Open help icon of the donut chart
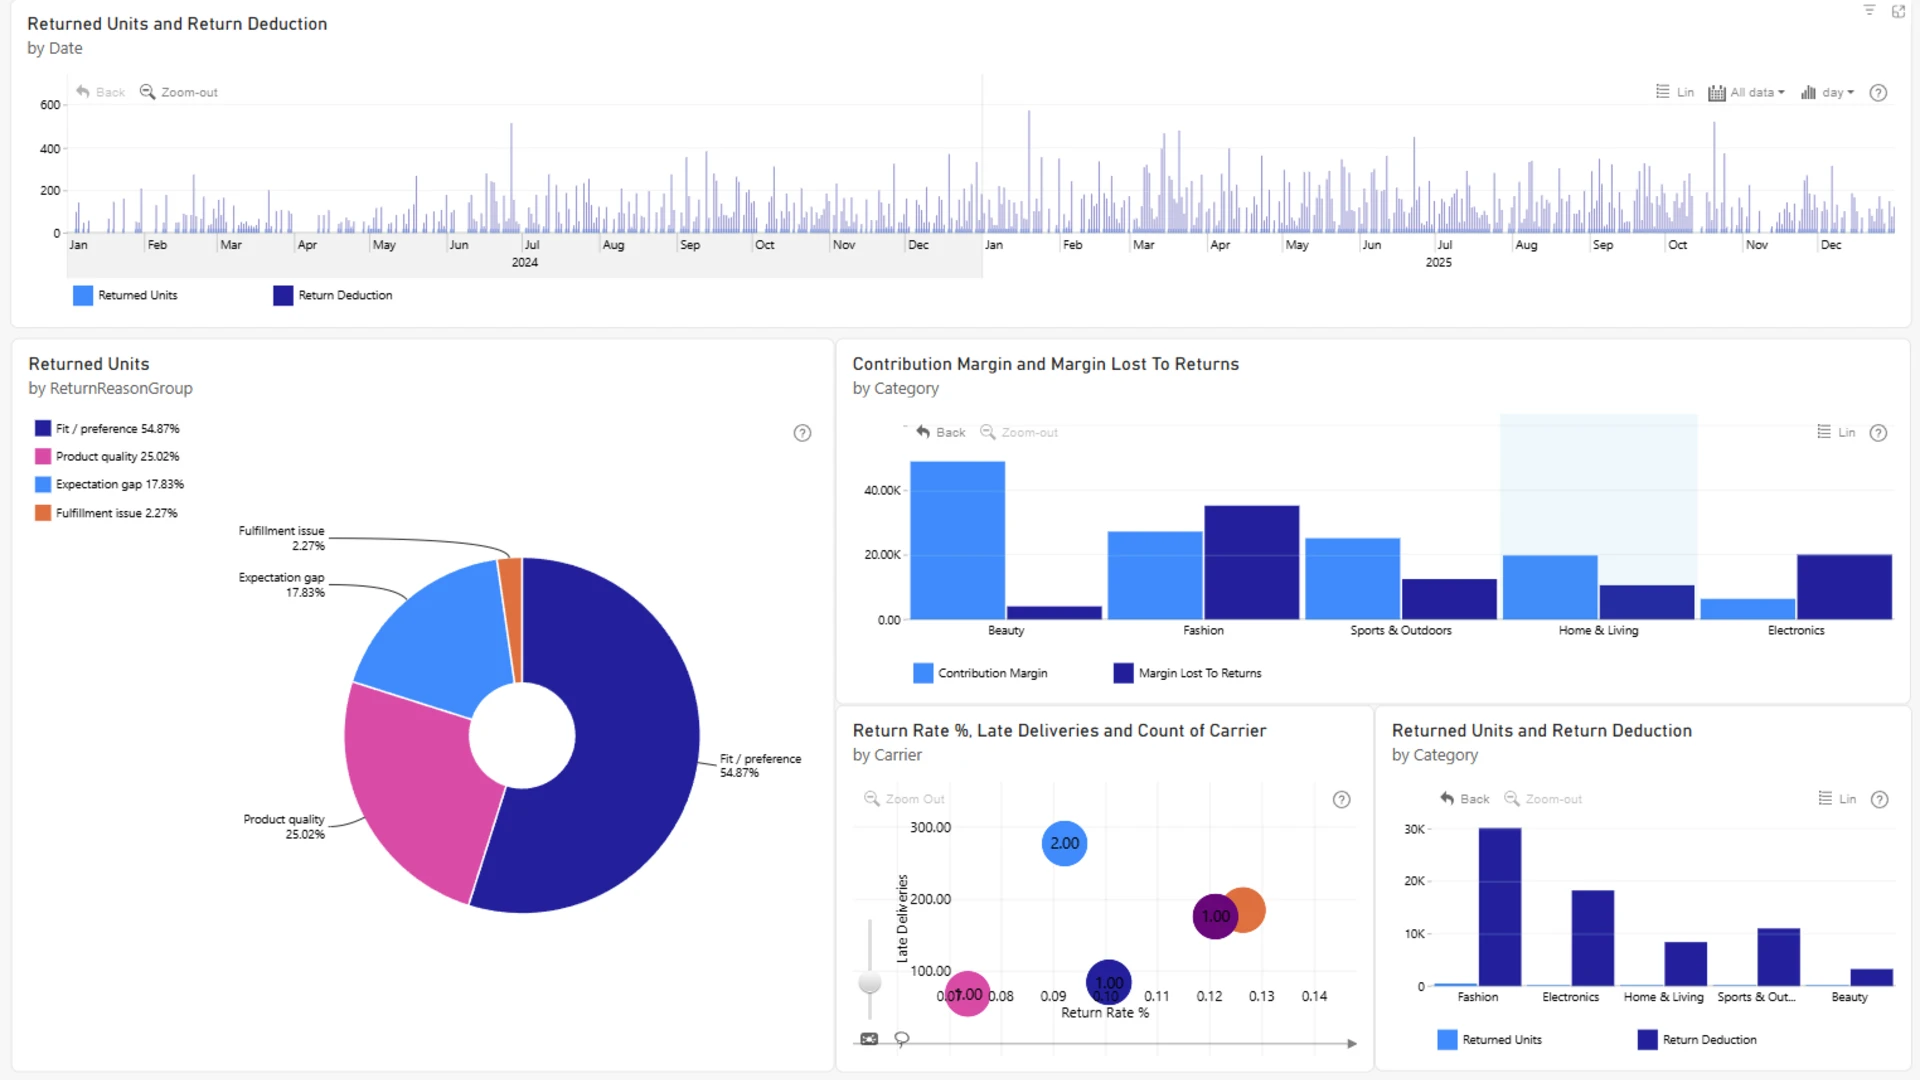The image size is (1920, 1080). point(802,433)
